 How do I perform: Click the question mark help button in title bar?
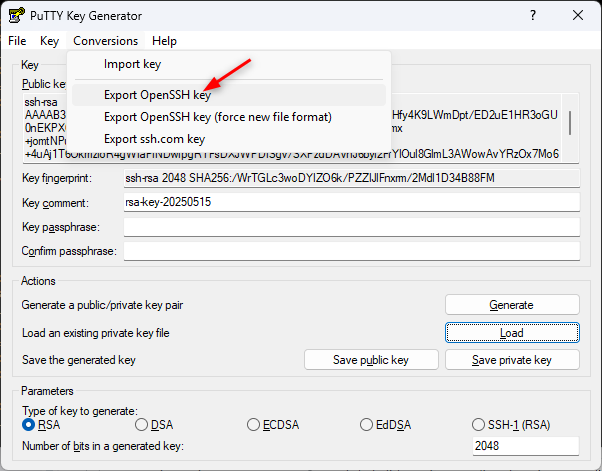533,15
